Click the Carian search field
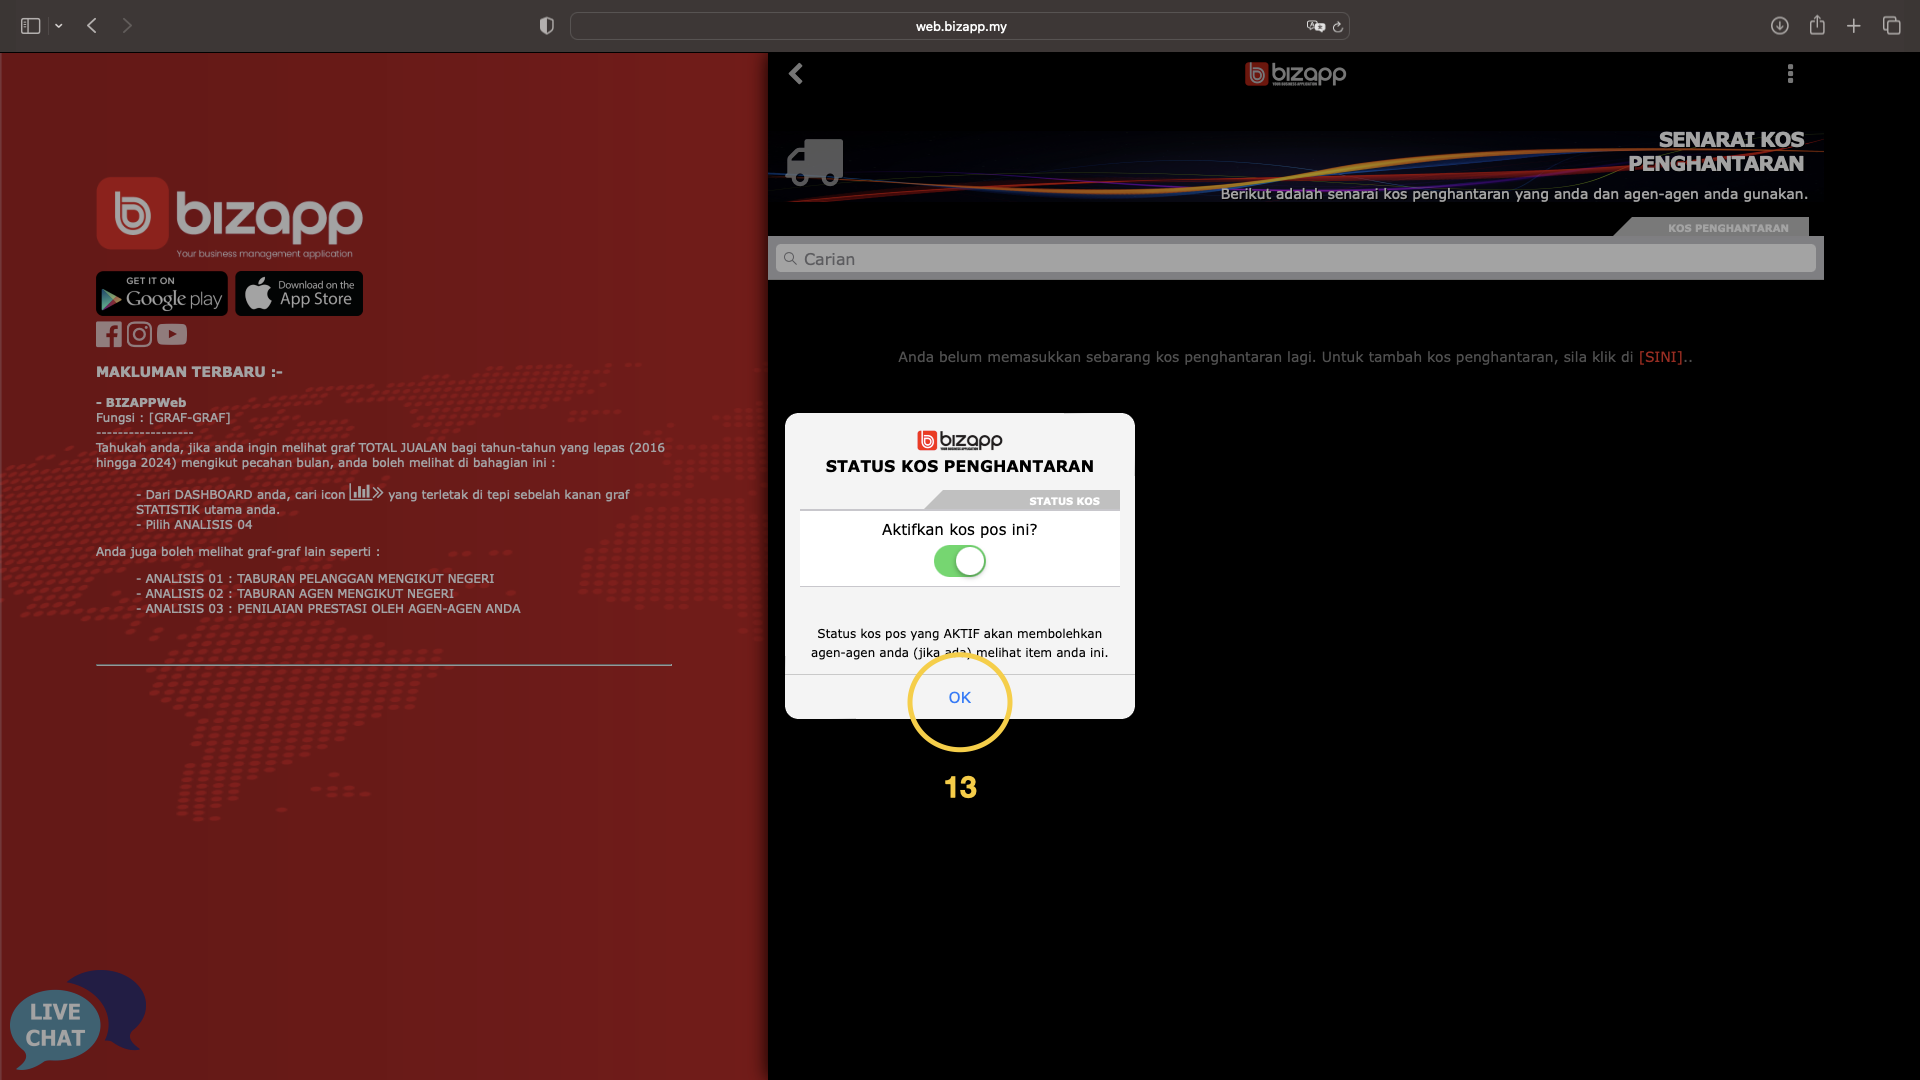The height and width of the screenshot is (1080, 1920). point(1295,259)
